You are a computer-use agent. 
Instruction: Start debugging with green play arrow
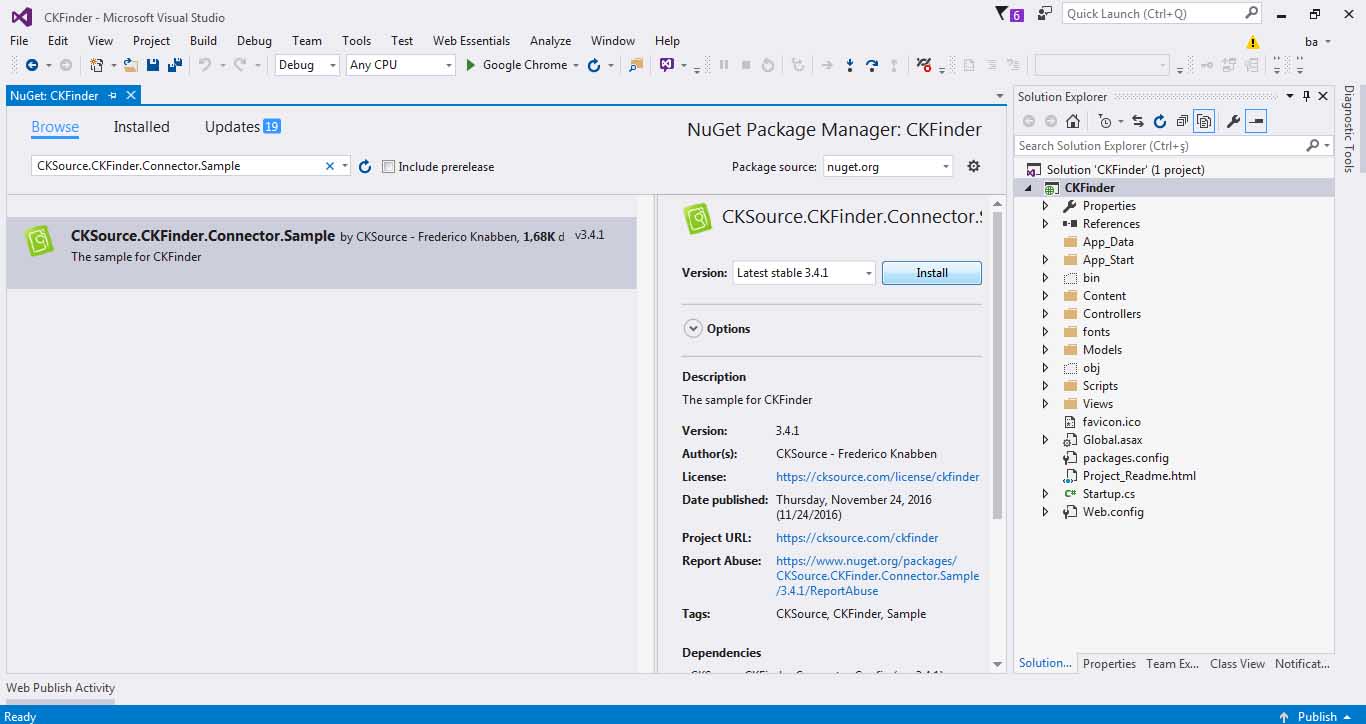(471, 65)
